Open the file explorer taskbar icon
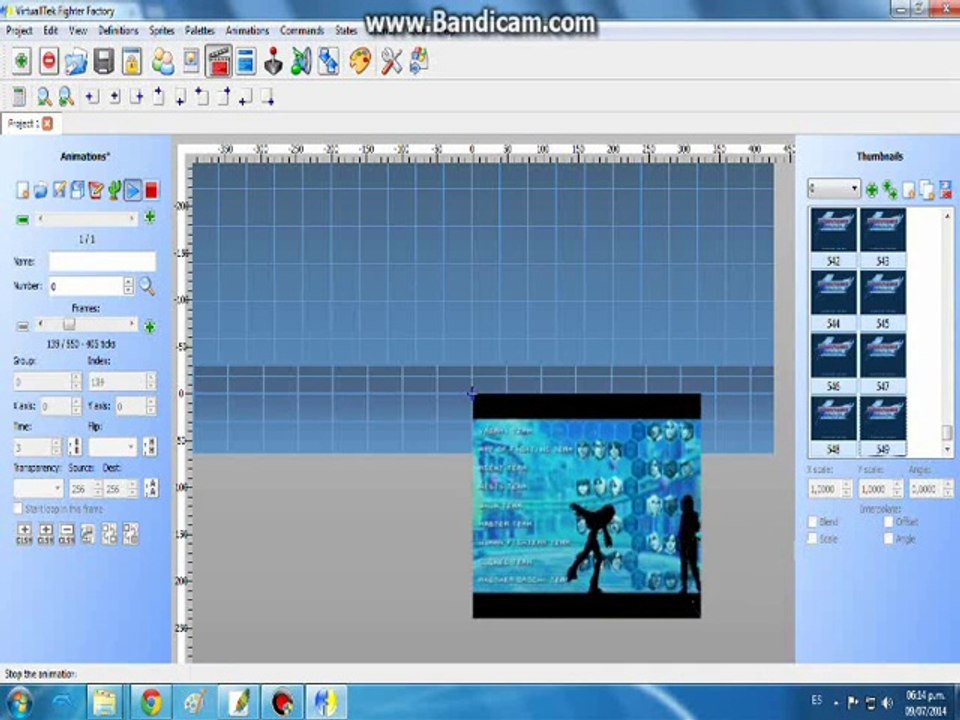 tap(105, 702)
